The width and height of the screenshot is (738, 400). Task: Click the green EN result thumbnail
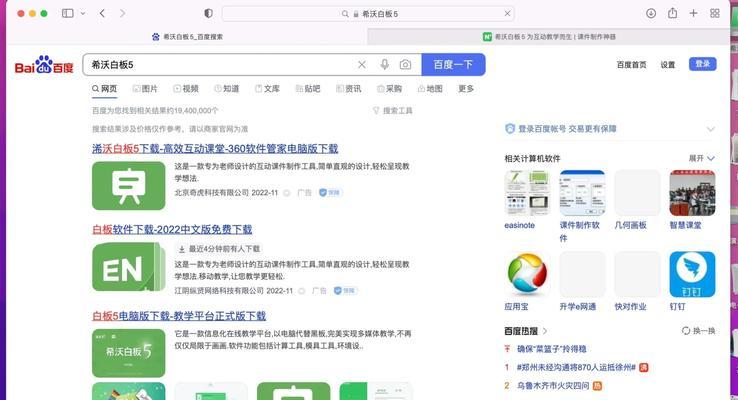pos(128,267)
